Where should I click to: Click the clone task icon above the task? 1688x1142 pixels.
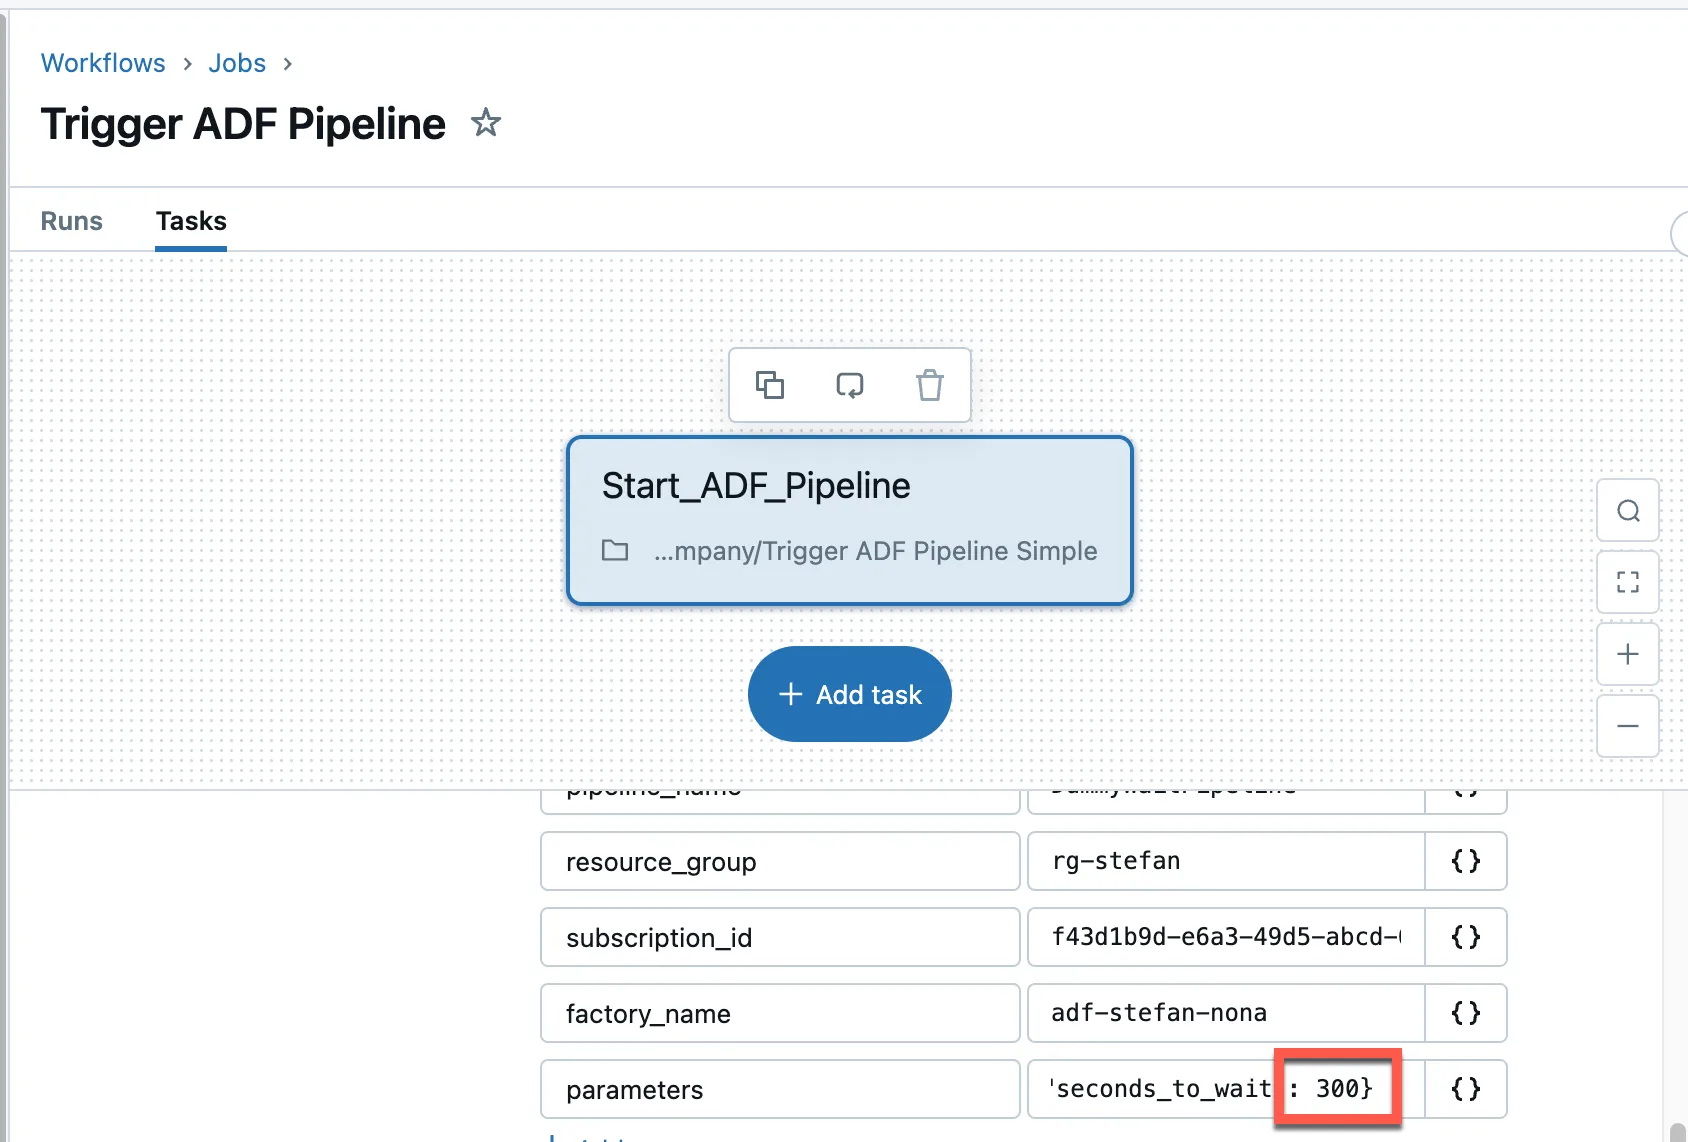(769, 385)
